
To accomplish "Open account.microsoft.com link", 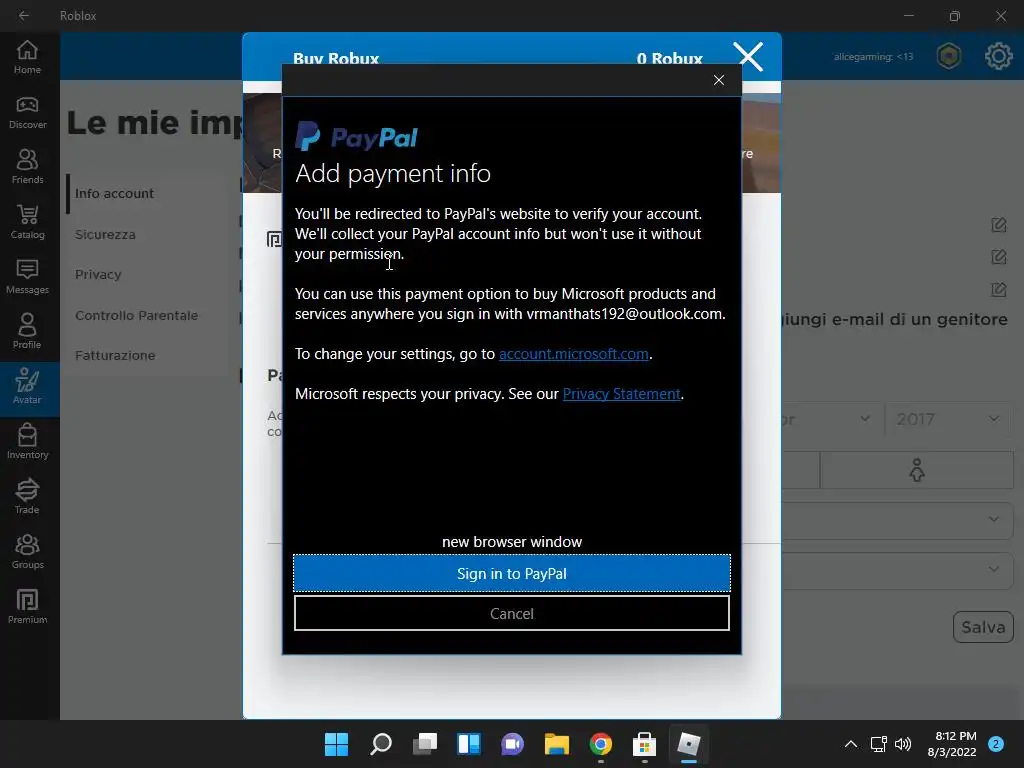I will coord(574,354).
